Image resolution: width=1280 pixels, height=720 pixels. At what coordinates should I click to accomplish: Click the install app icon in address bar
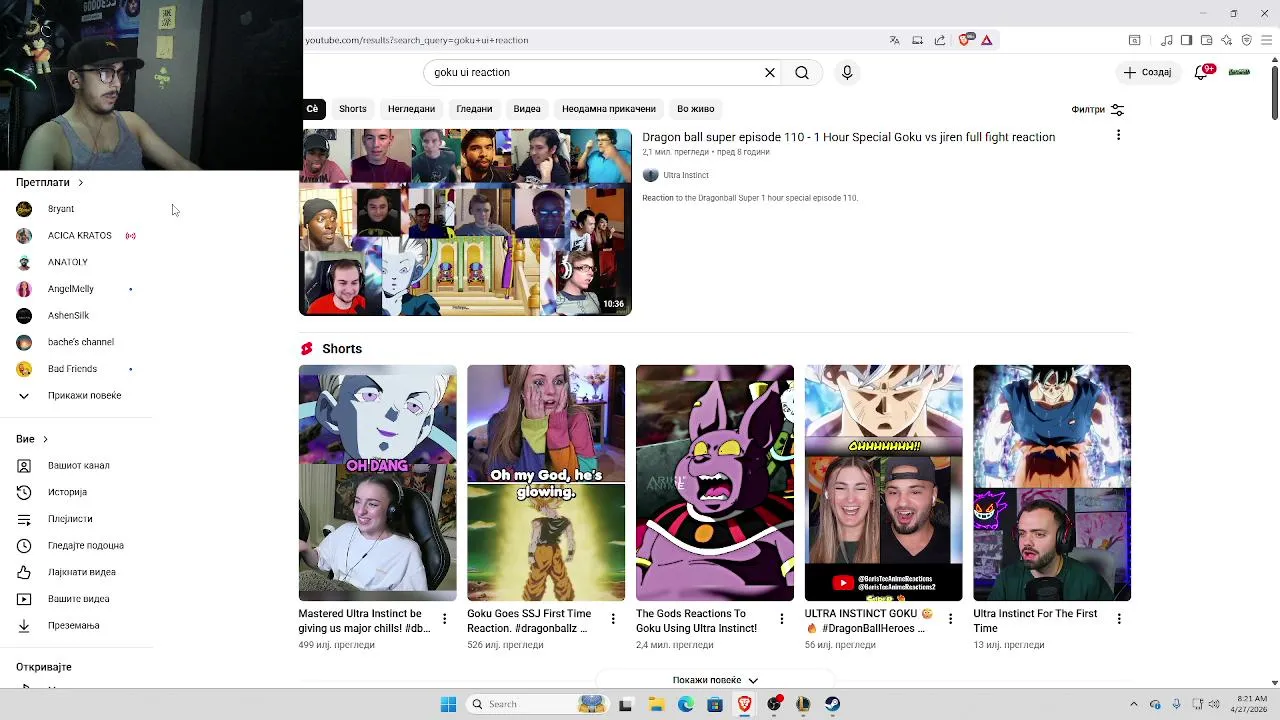coord(917,40)
